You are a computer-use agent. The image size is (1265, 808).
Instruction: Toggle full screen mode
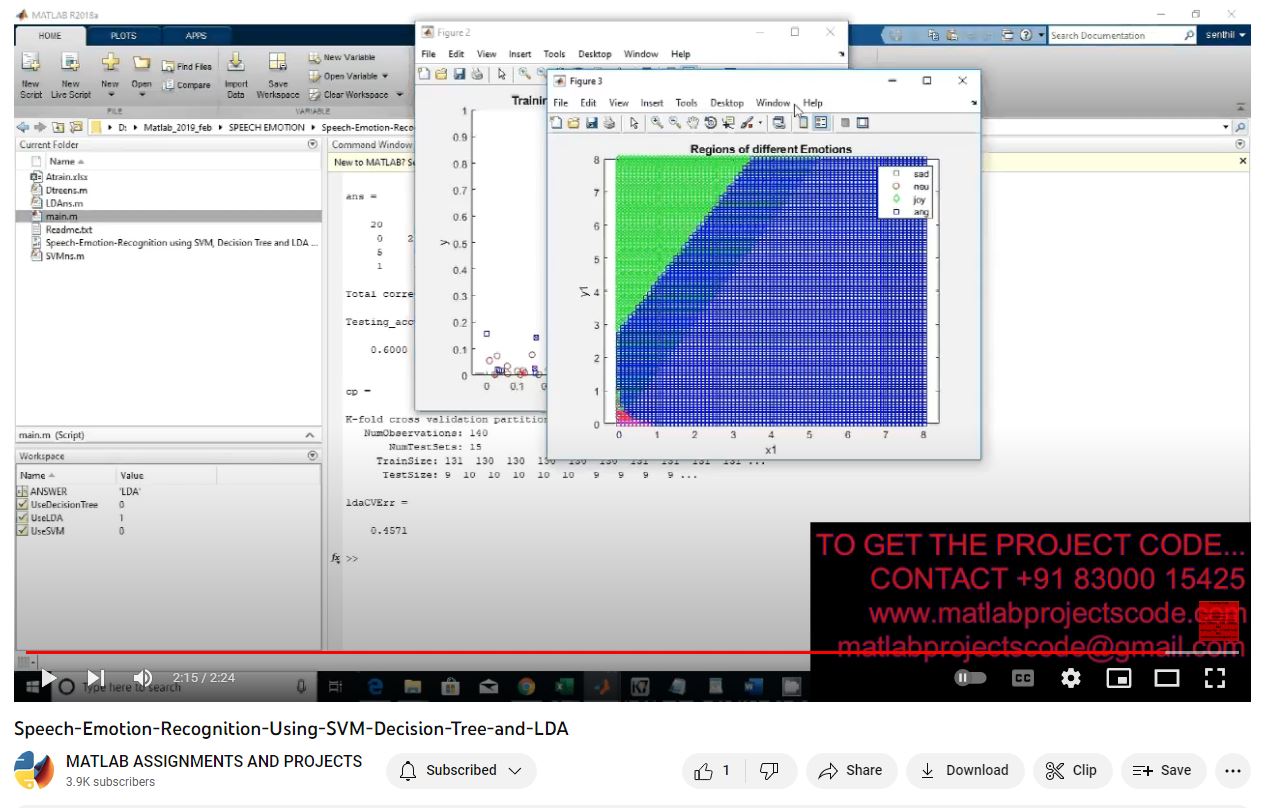coord(1215,678)
